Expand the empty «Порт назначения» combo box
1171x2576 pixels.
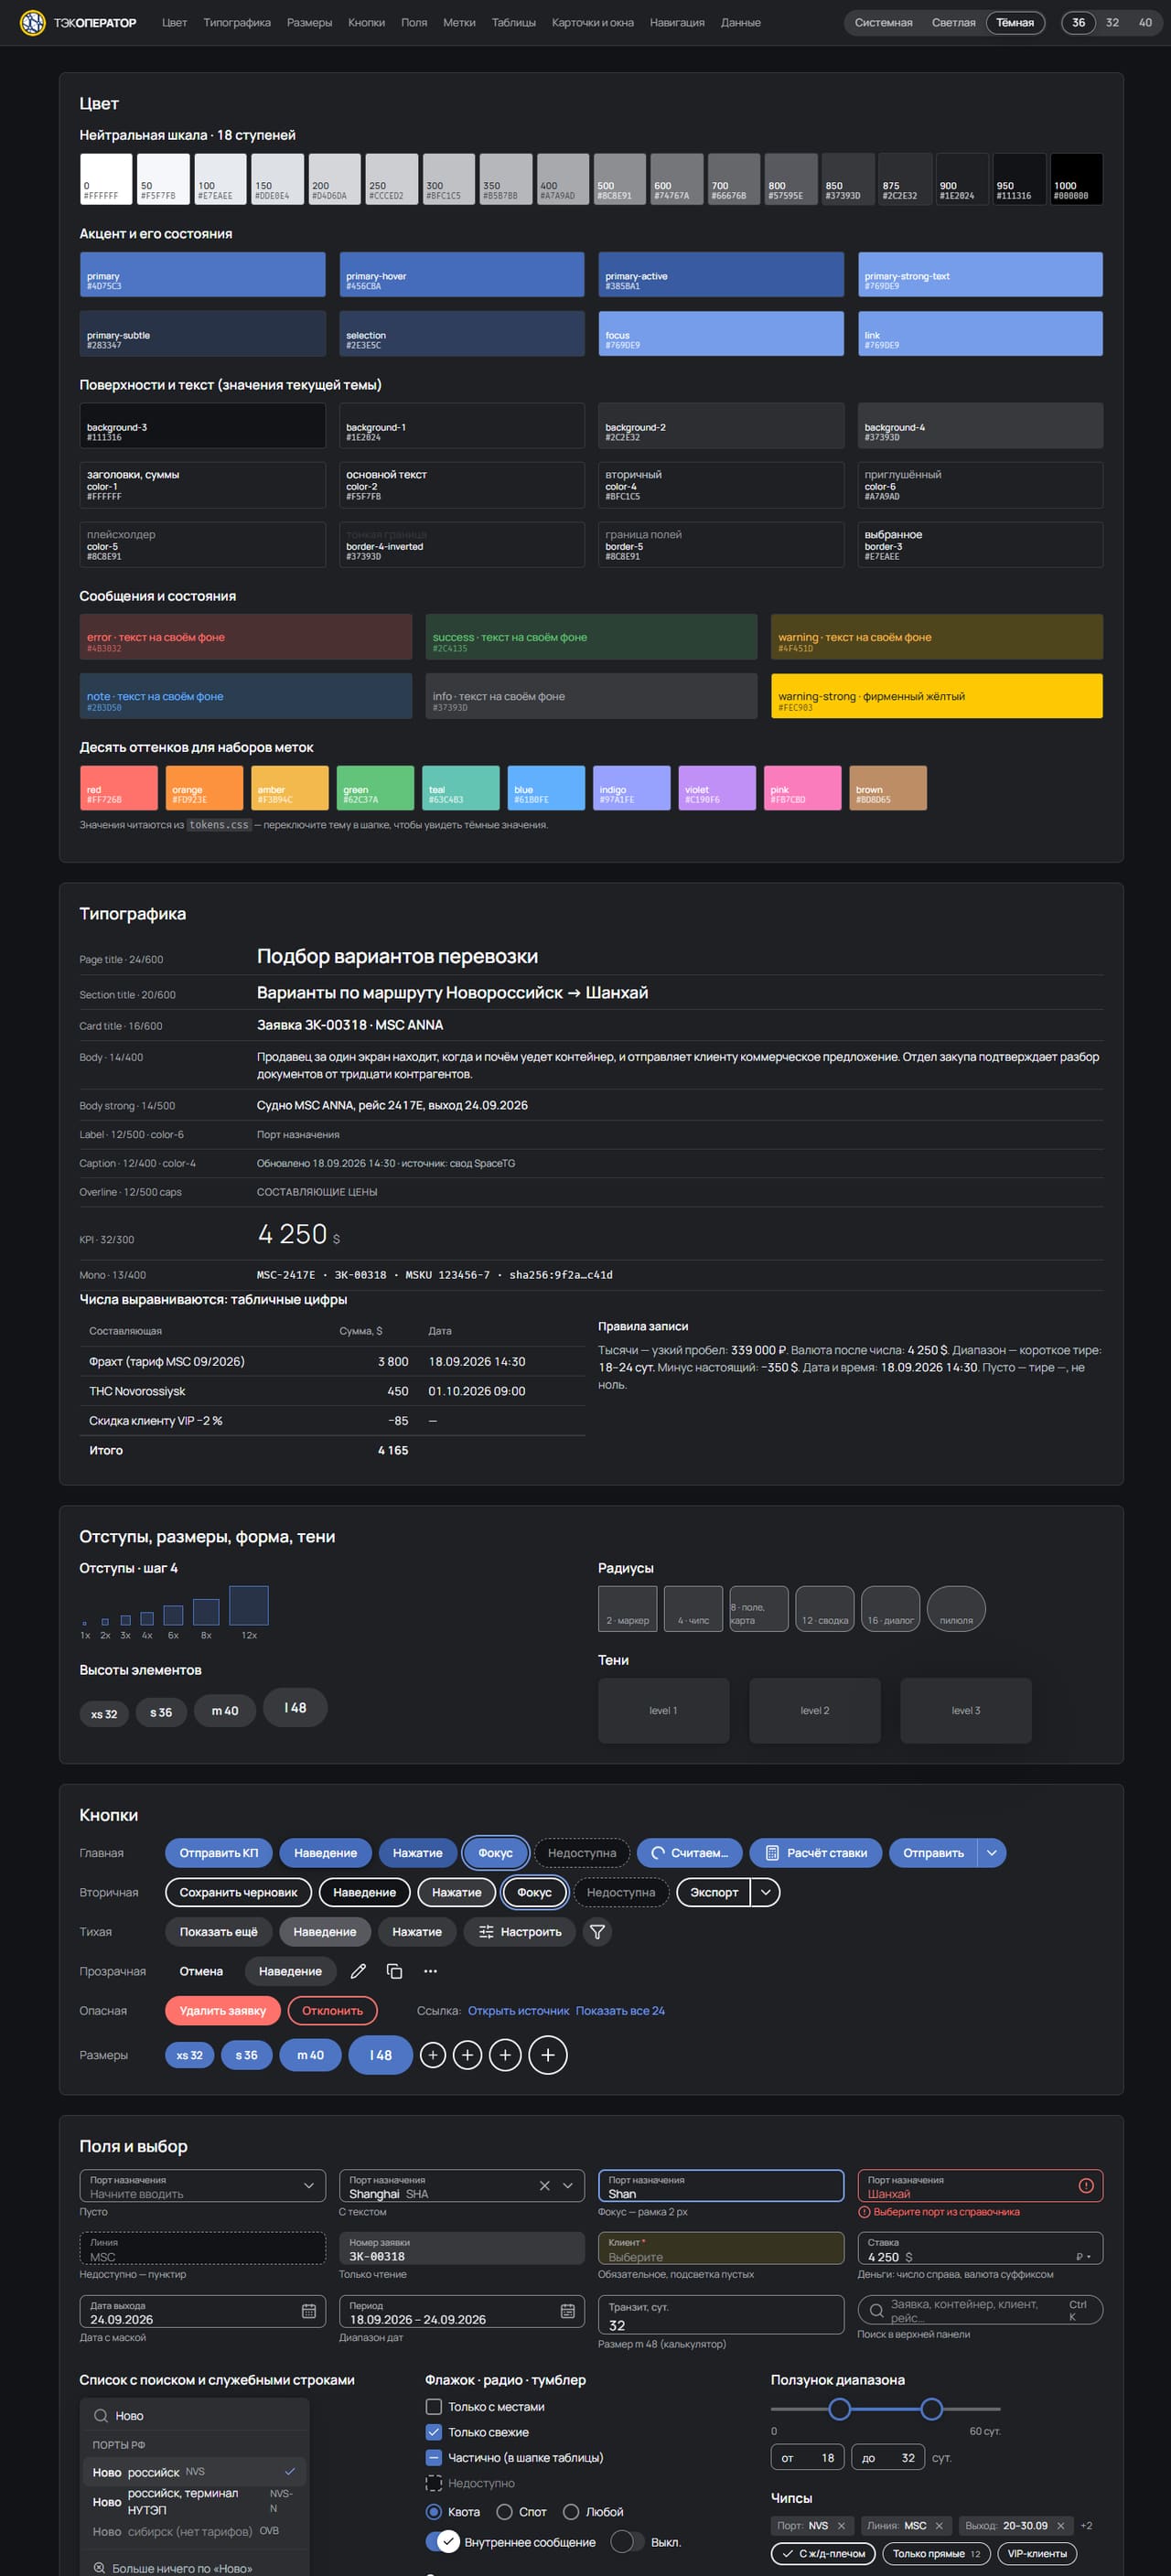(x=309, y=2186)
